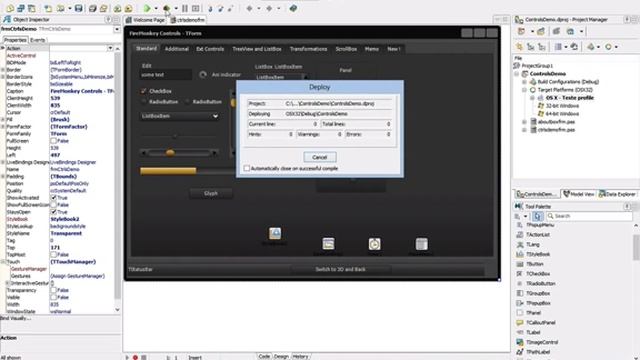Click the green Run arrow icon
Screen dimensions: 640x360
tap(147, 8)
